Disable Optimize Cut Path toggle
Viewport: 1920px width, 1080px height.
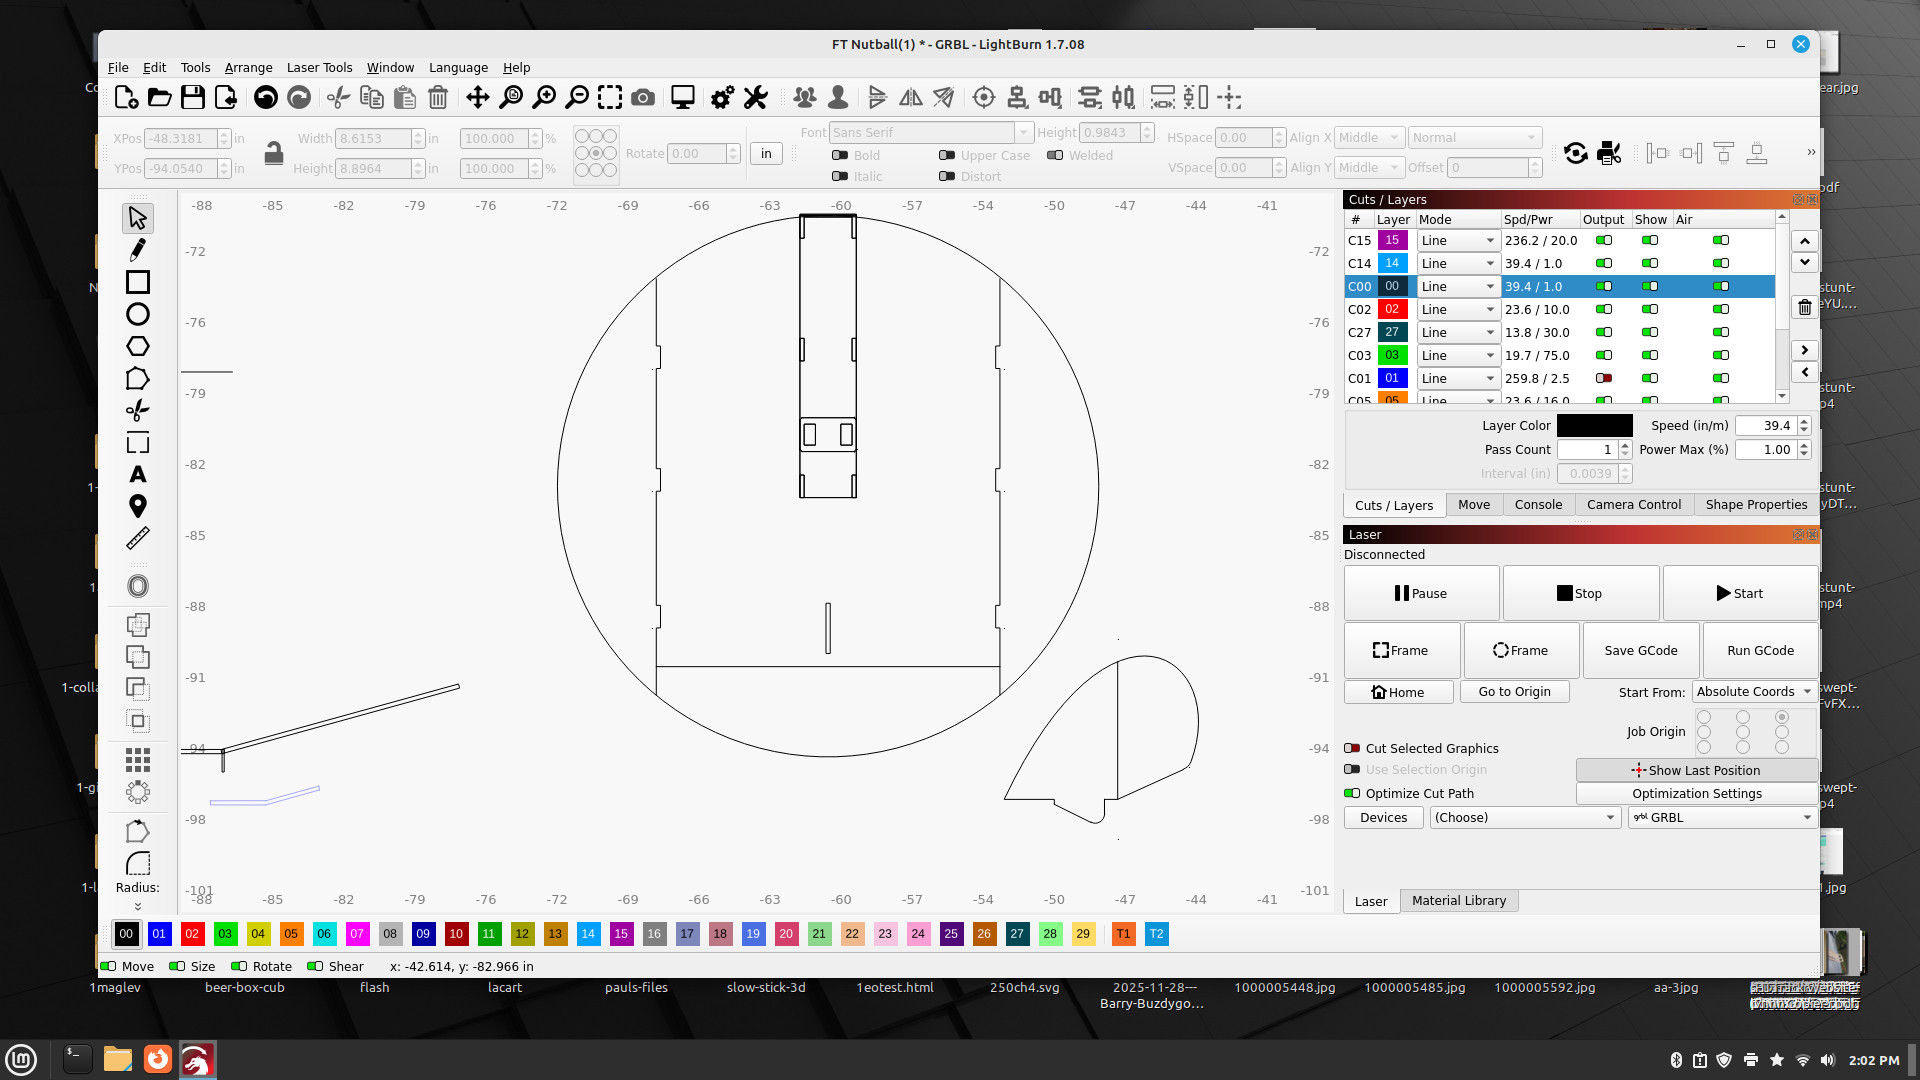point(1352,793)
